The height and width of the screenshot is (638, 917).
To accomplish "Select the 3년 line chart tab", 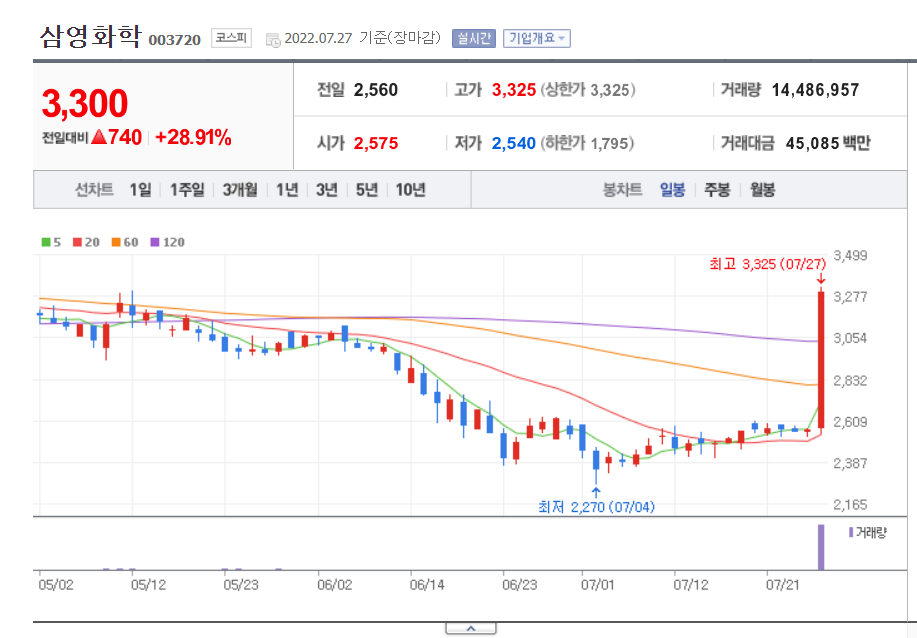I will [327, 189].
